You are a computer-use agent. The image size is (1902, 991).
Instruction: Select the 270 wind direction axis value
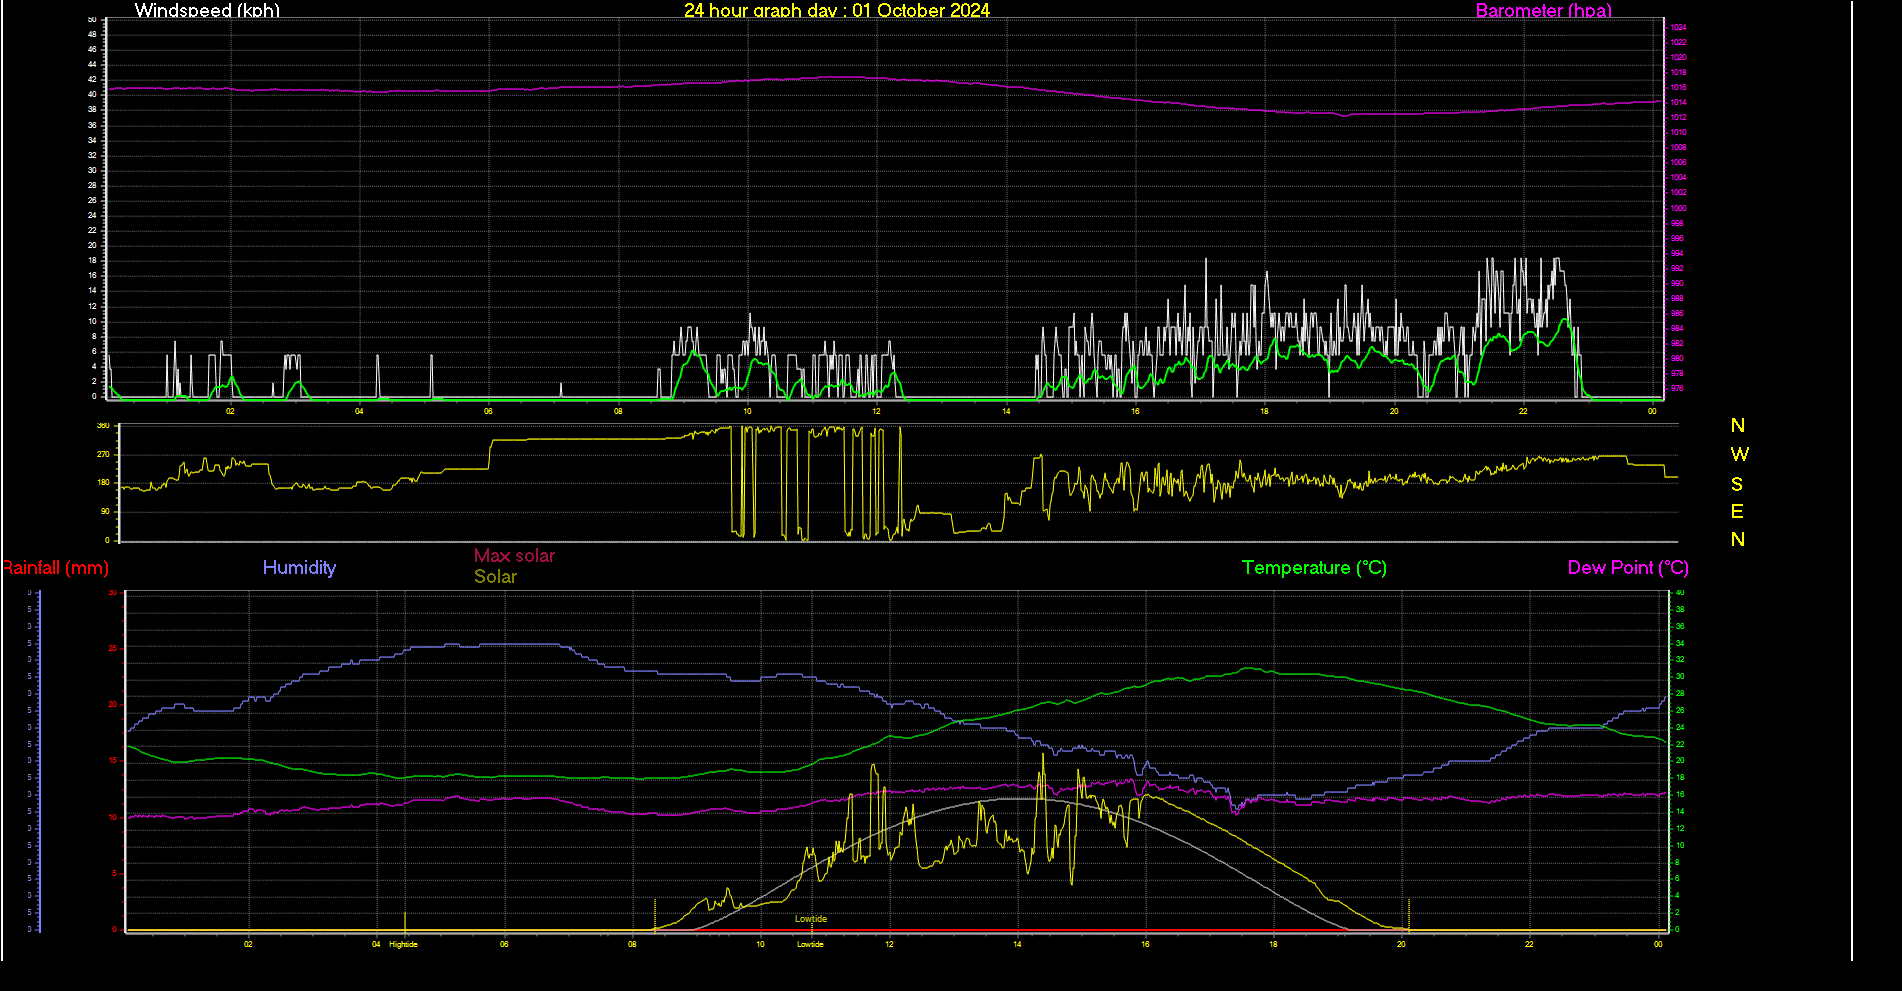click(x=103, y=454)
